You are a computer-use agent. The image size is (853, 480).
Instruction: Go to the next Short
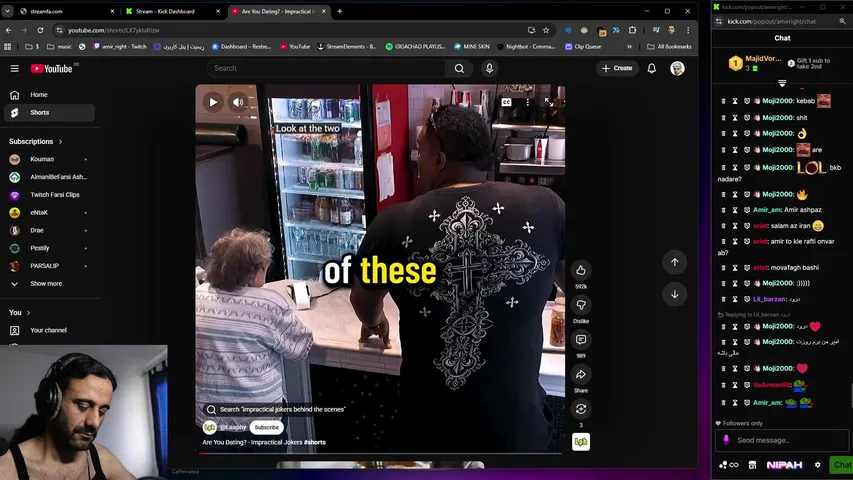click(675, 294)
